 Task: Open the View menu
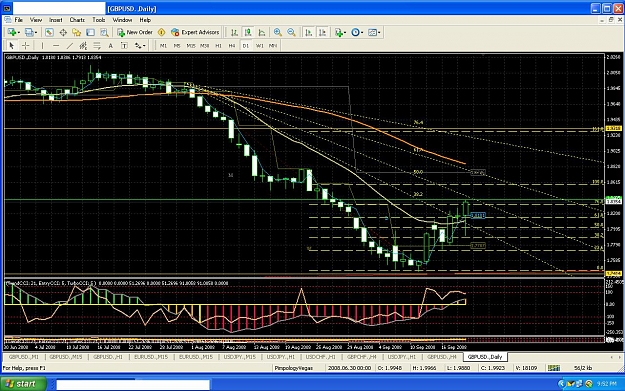(36, 20)
